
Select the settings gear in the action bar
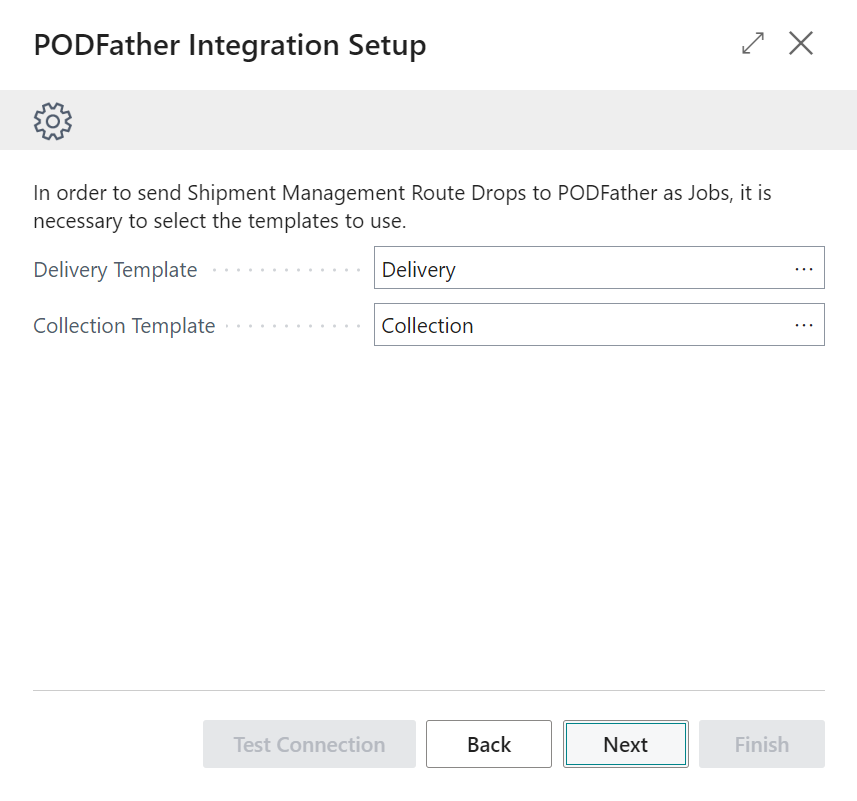tap(51, 120)
